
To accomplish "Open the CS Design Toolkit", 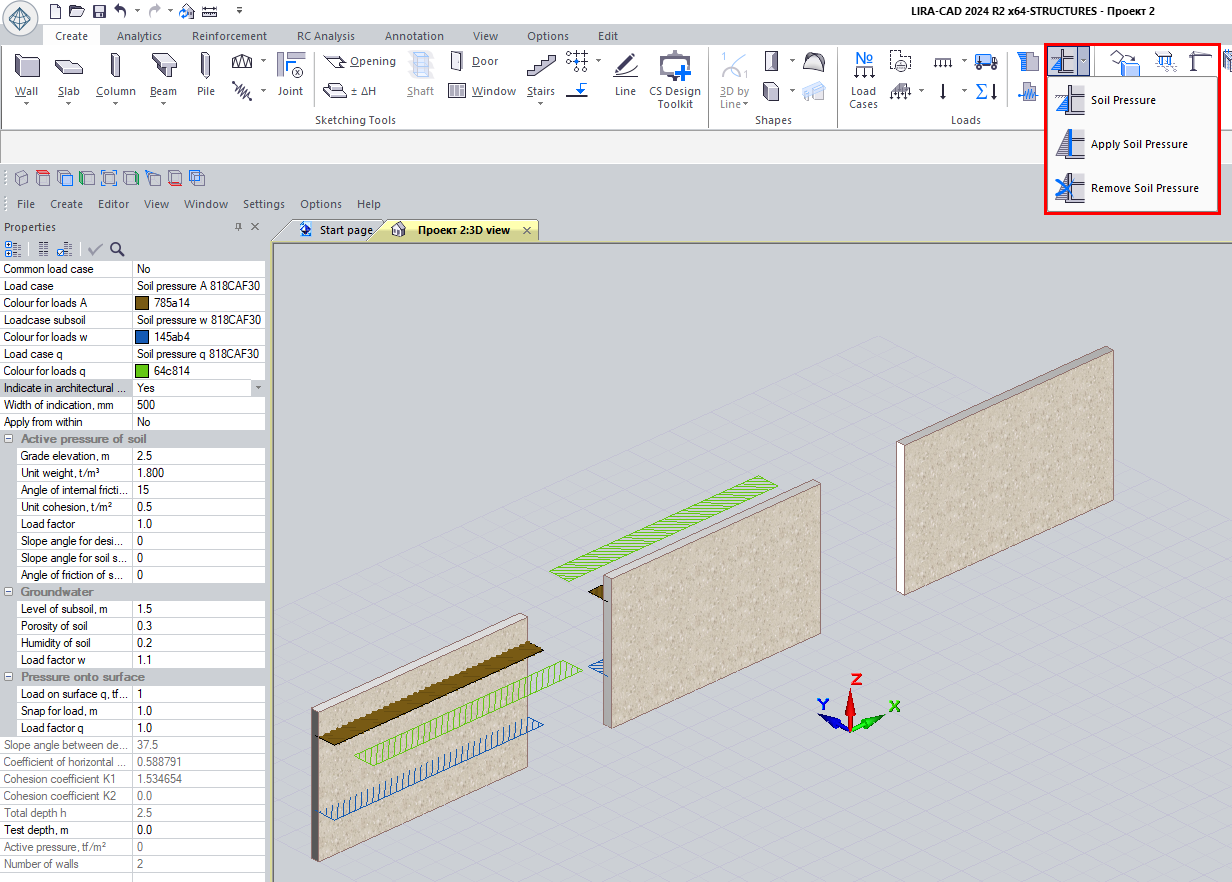I will [x=675, y=78].
